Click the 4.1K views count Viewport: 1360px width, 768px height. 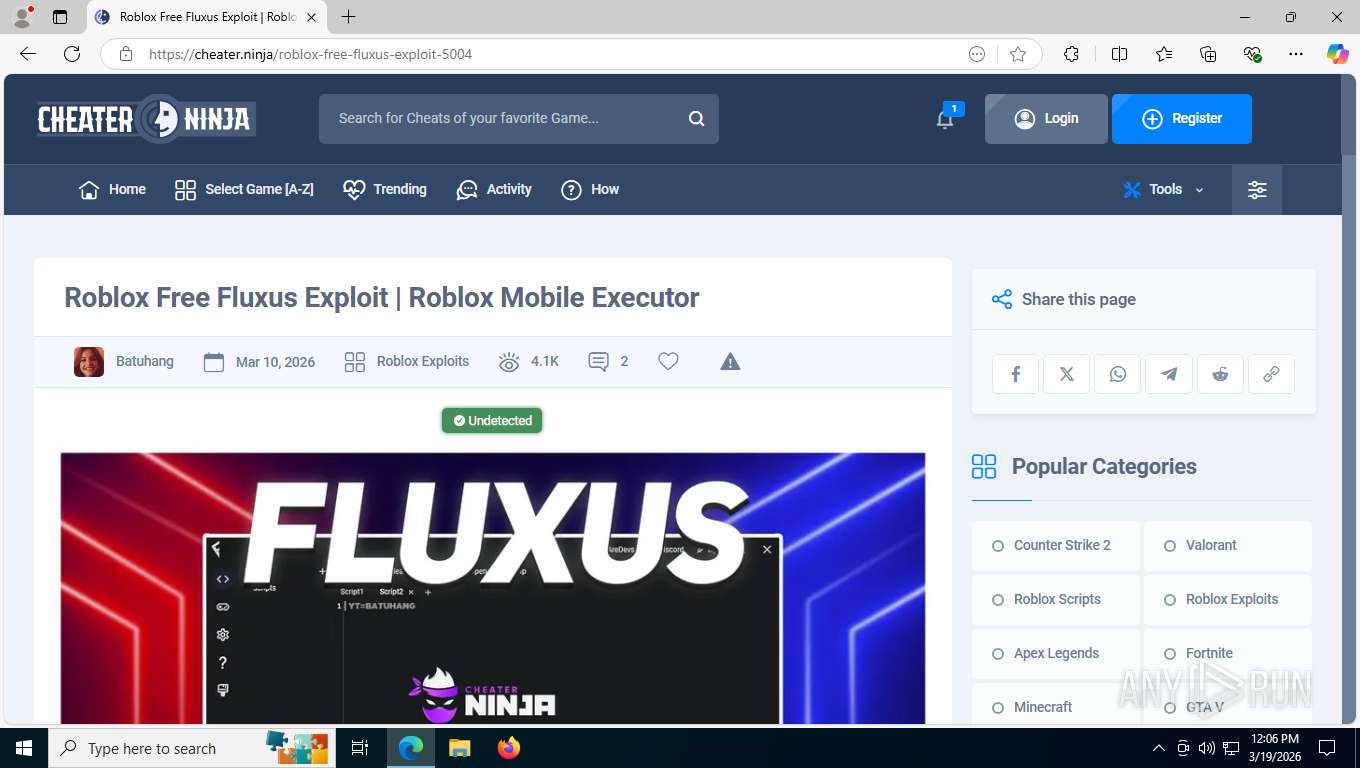click(x=545, y=362)
